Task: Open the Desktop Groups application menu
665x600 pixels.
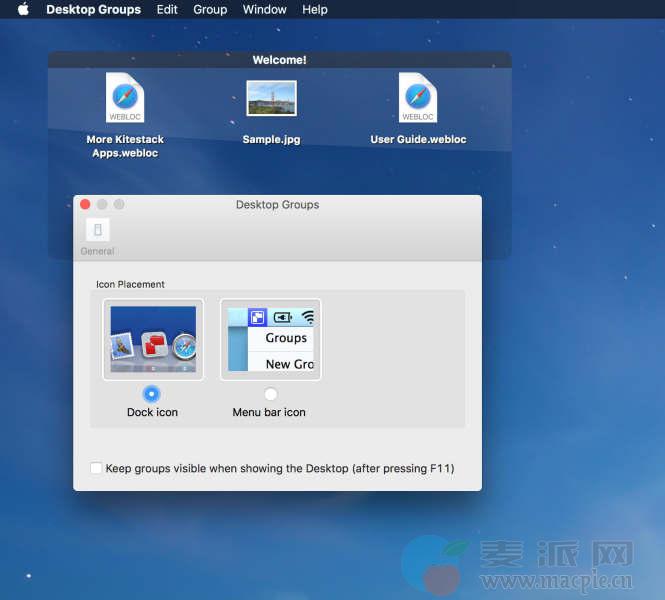Action: click(x=93, y=10)
